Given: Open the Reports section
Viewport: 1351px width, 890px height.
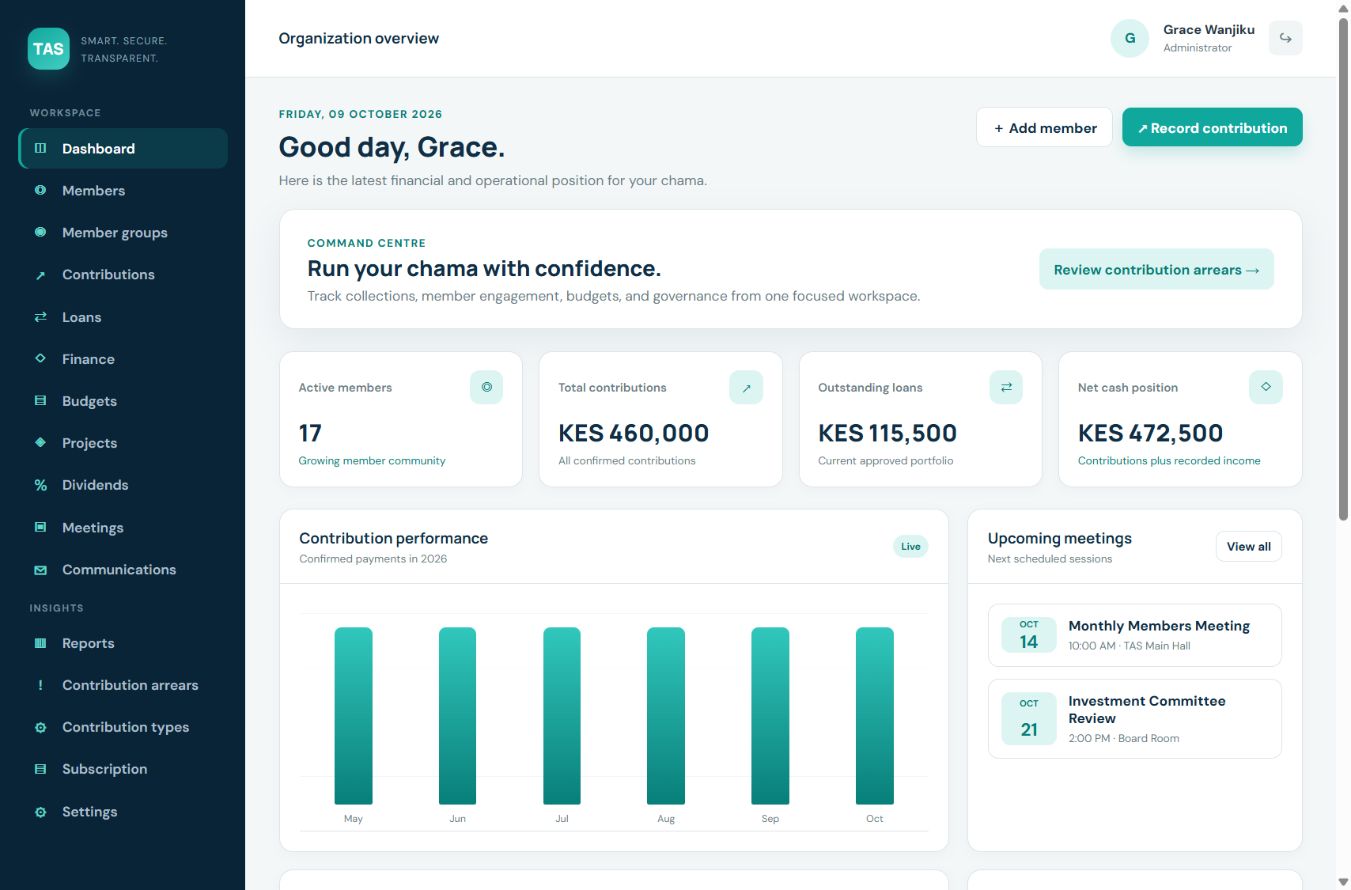Looking at the screenshot, I should (123, 643).
